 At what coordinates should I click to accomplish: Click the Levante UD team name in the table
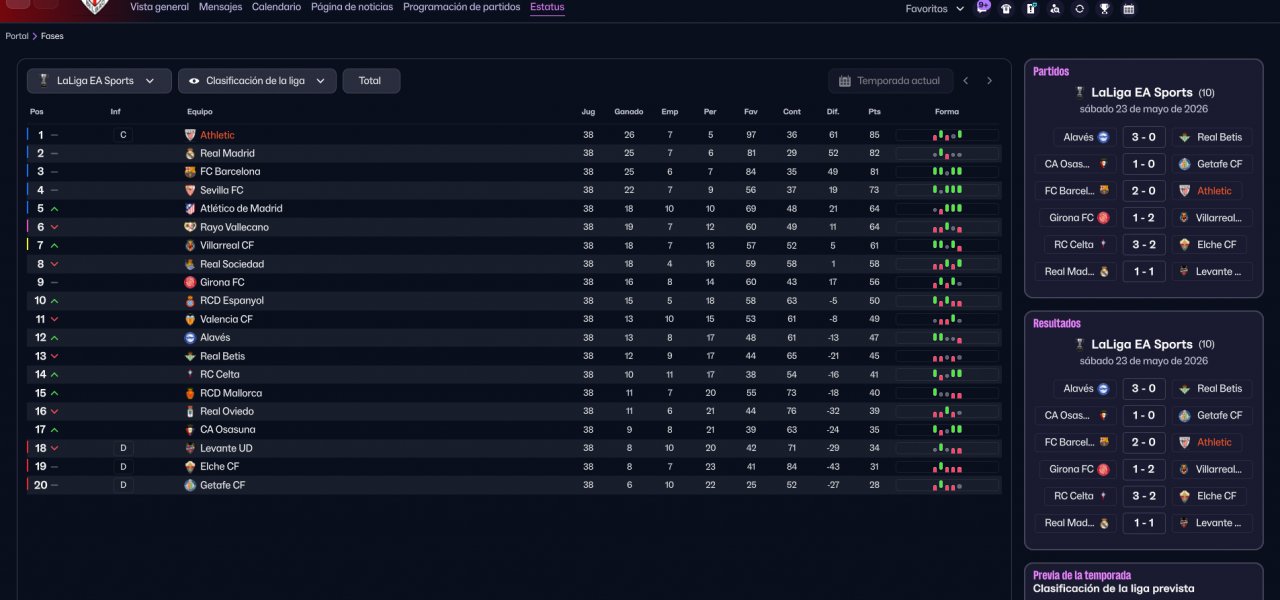[x=226, y=448]
